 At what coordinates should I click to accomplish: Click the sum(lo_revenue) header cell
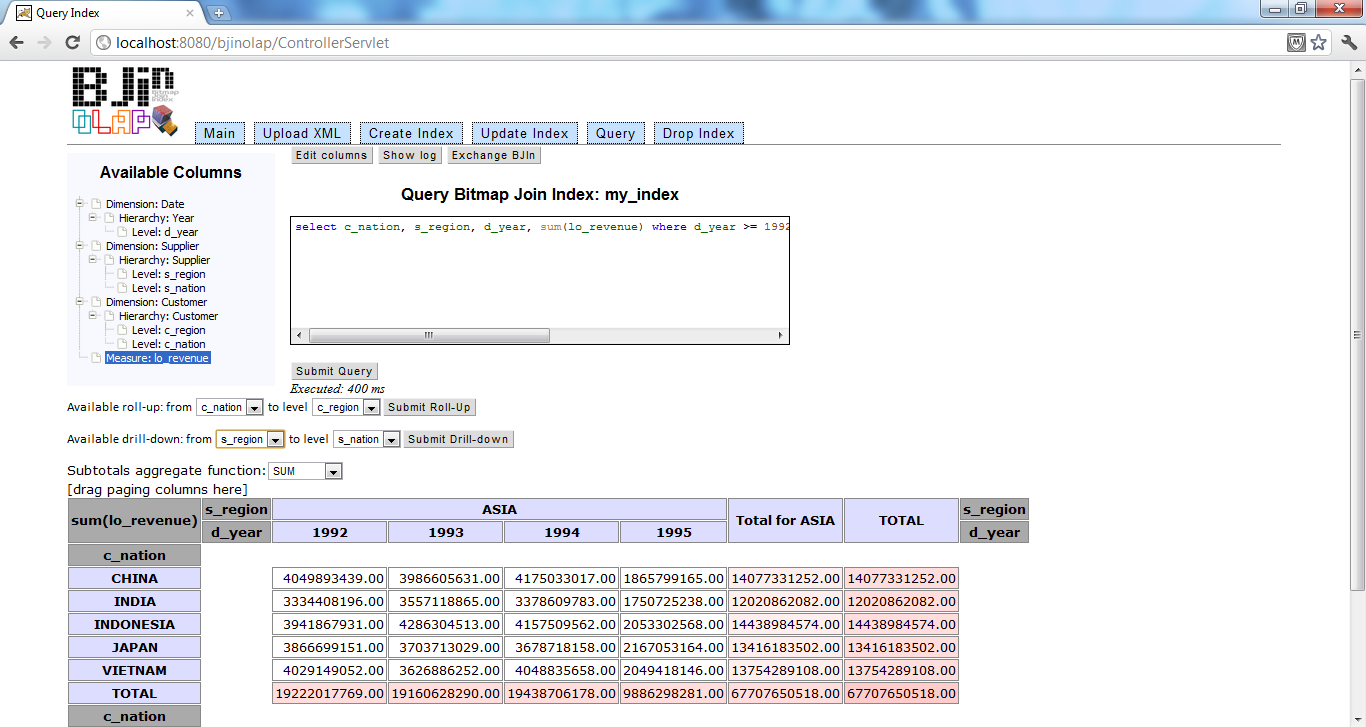(134, 520)
